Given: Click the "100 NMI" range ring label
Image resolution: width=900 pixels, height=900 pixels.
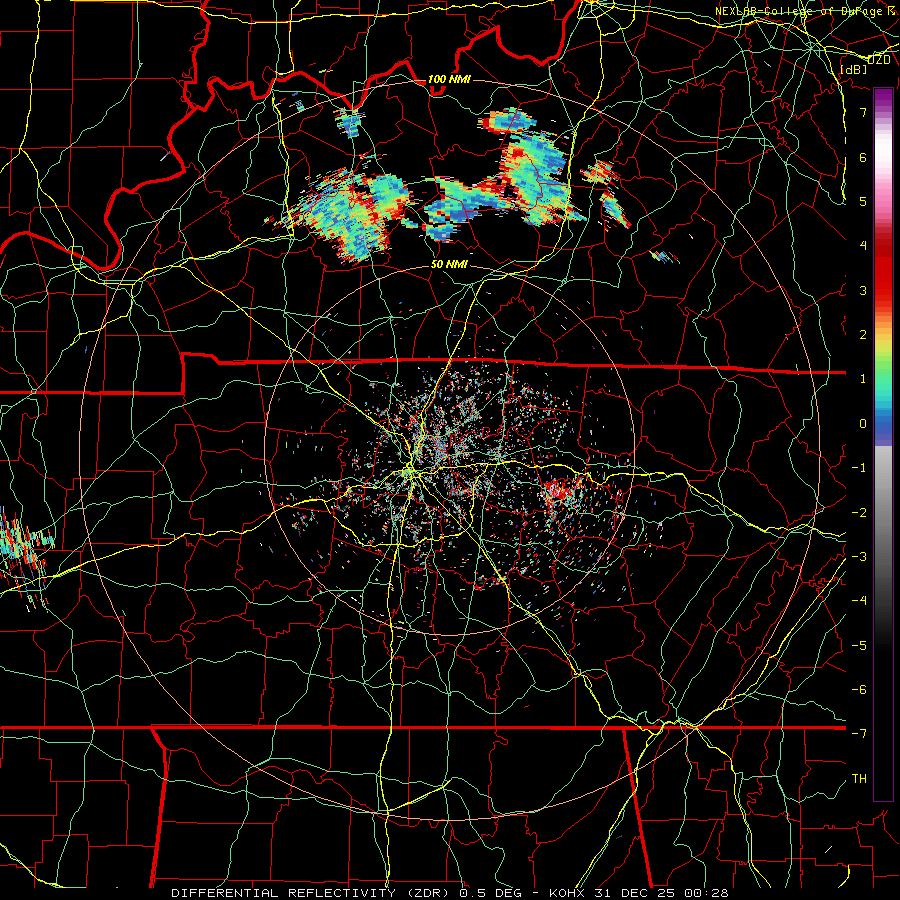Looking at the screenshot, I should point(449,79).
